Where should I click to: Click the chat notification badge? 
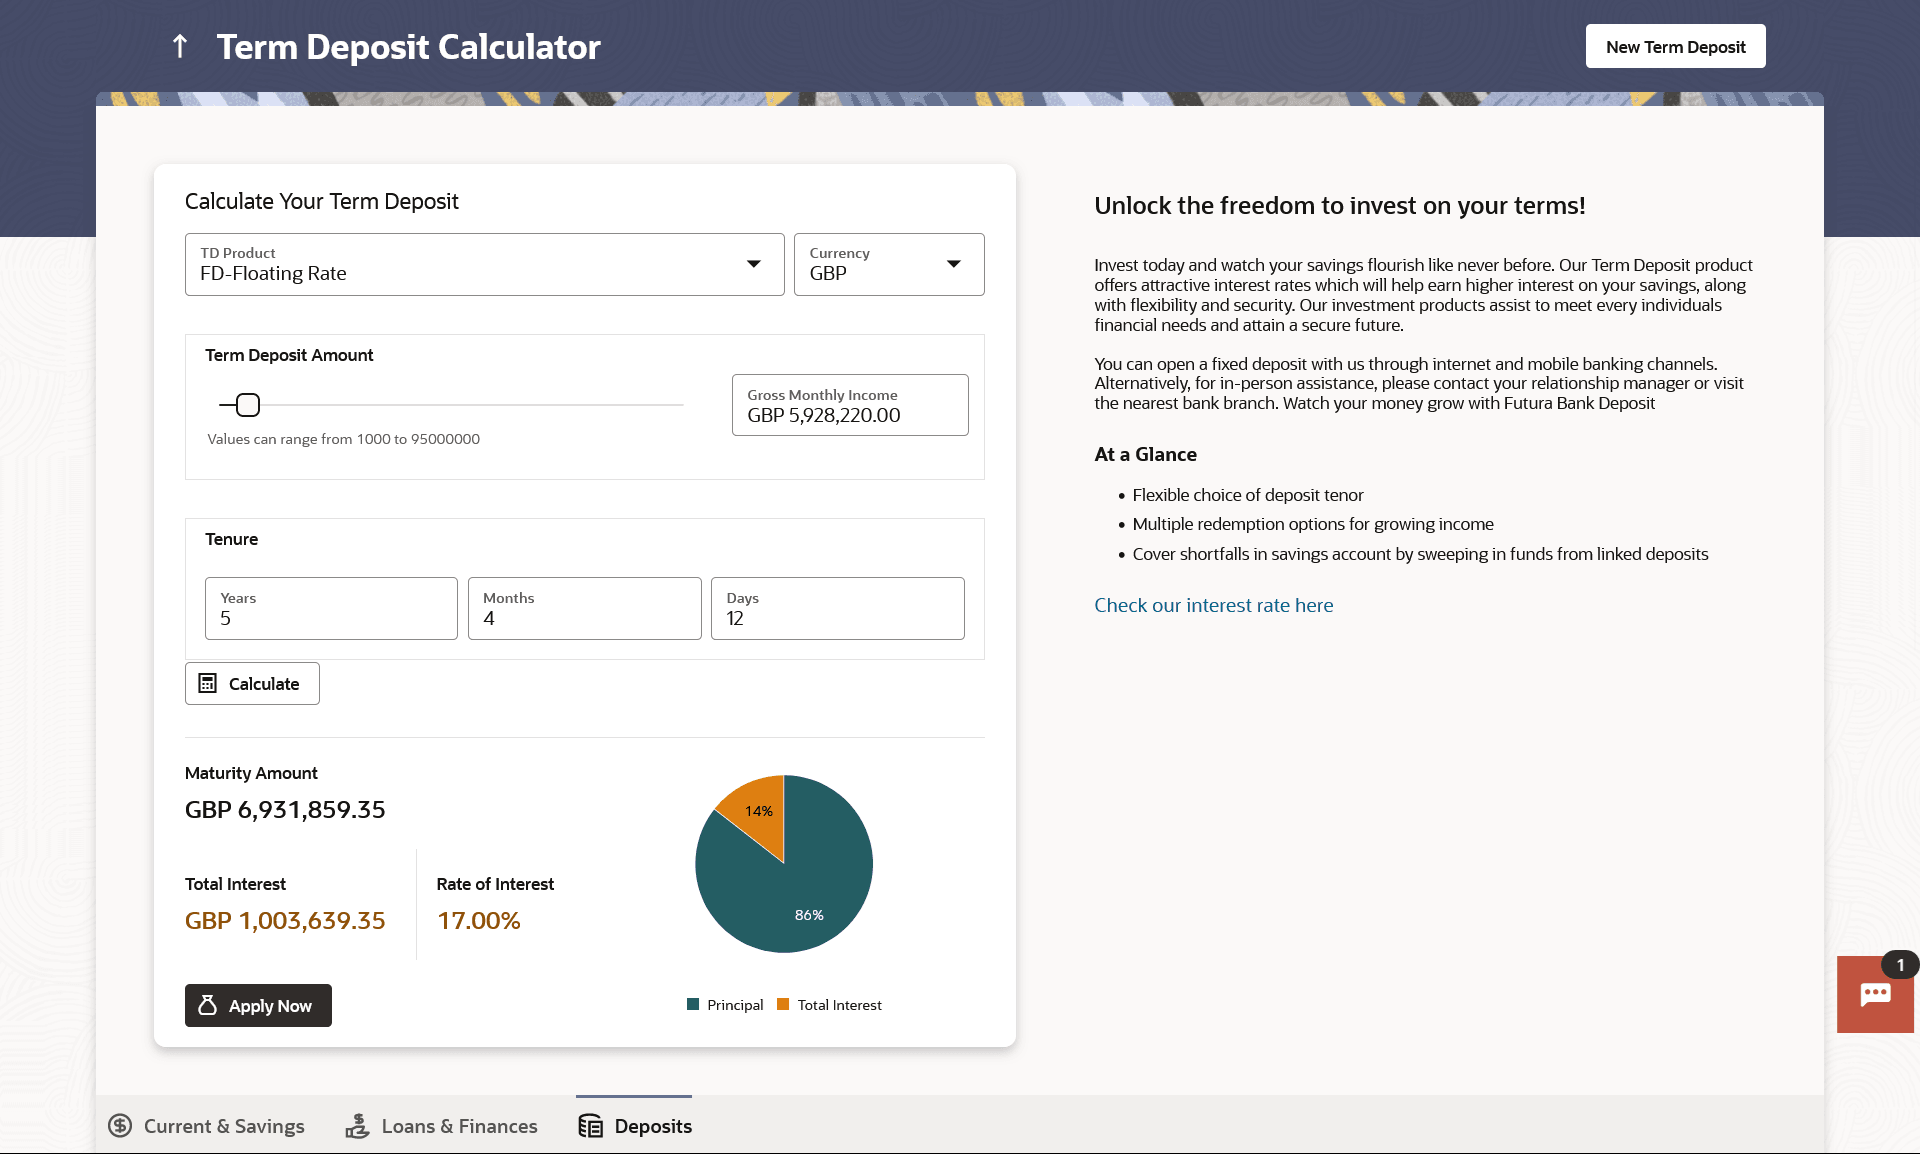coord(1900,965)
